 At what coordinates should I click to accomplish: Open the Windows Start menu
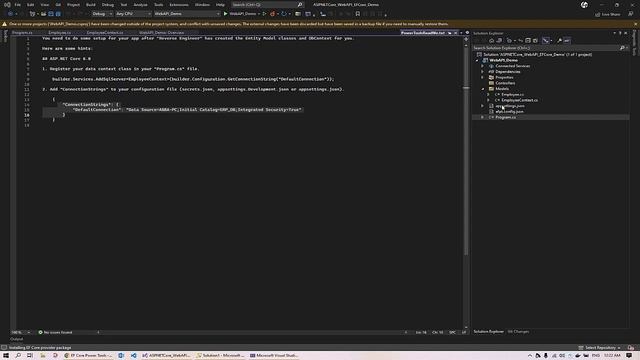click(x=6, y=356)
